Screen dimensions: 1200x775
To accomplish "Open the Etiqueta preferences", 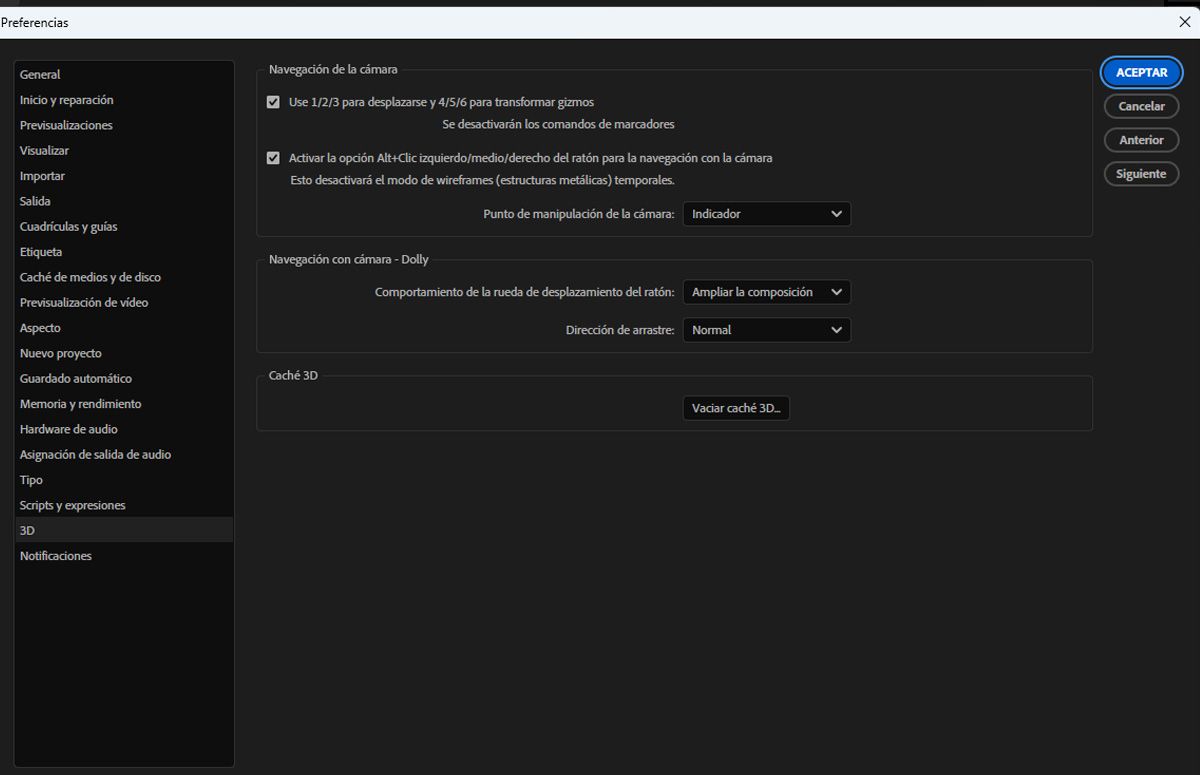I will (x=124, y=252).
